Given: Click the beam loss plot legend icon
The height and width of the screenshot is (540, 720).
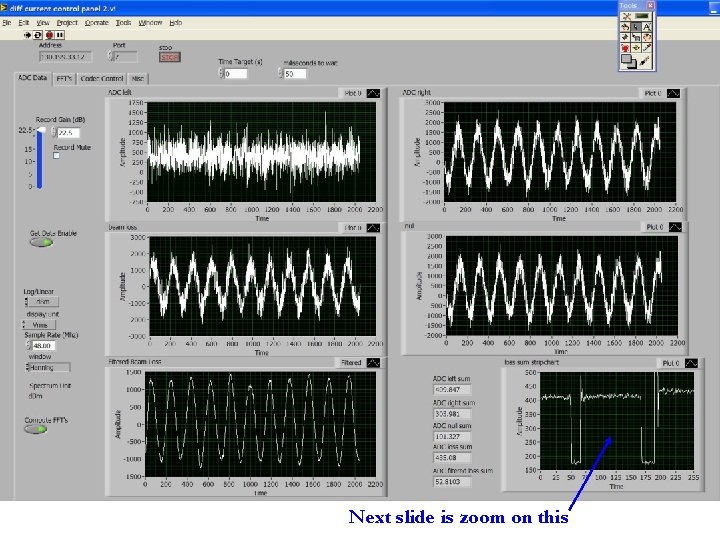Looking at the screenshot, I should [373, 228].
